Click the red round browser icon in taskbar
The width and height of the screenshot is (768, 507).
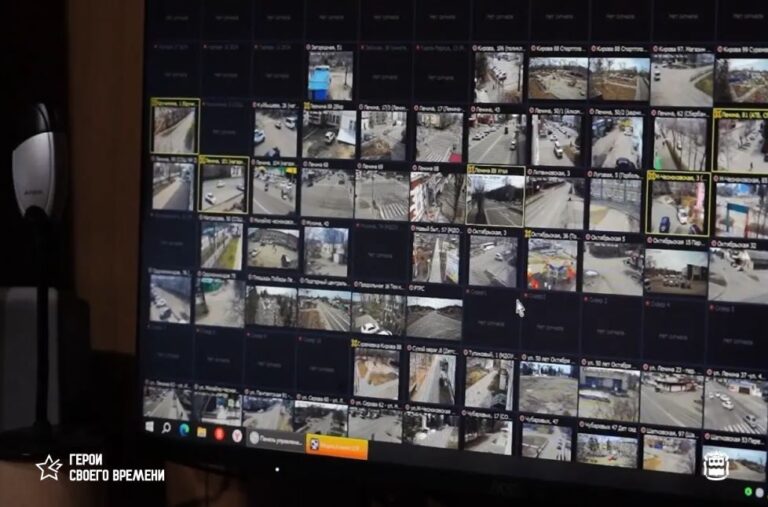coord(219,434)
